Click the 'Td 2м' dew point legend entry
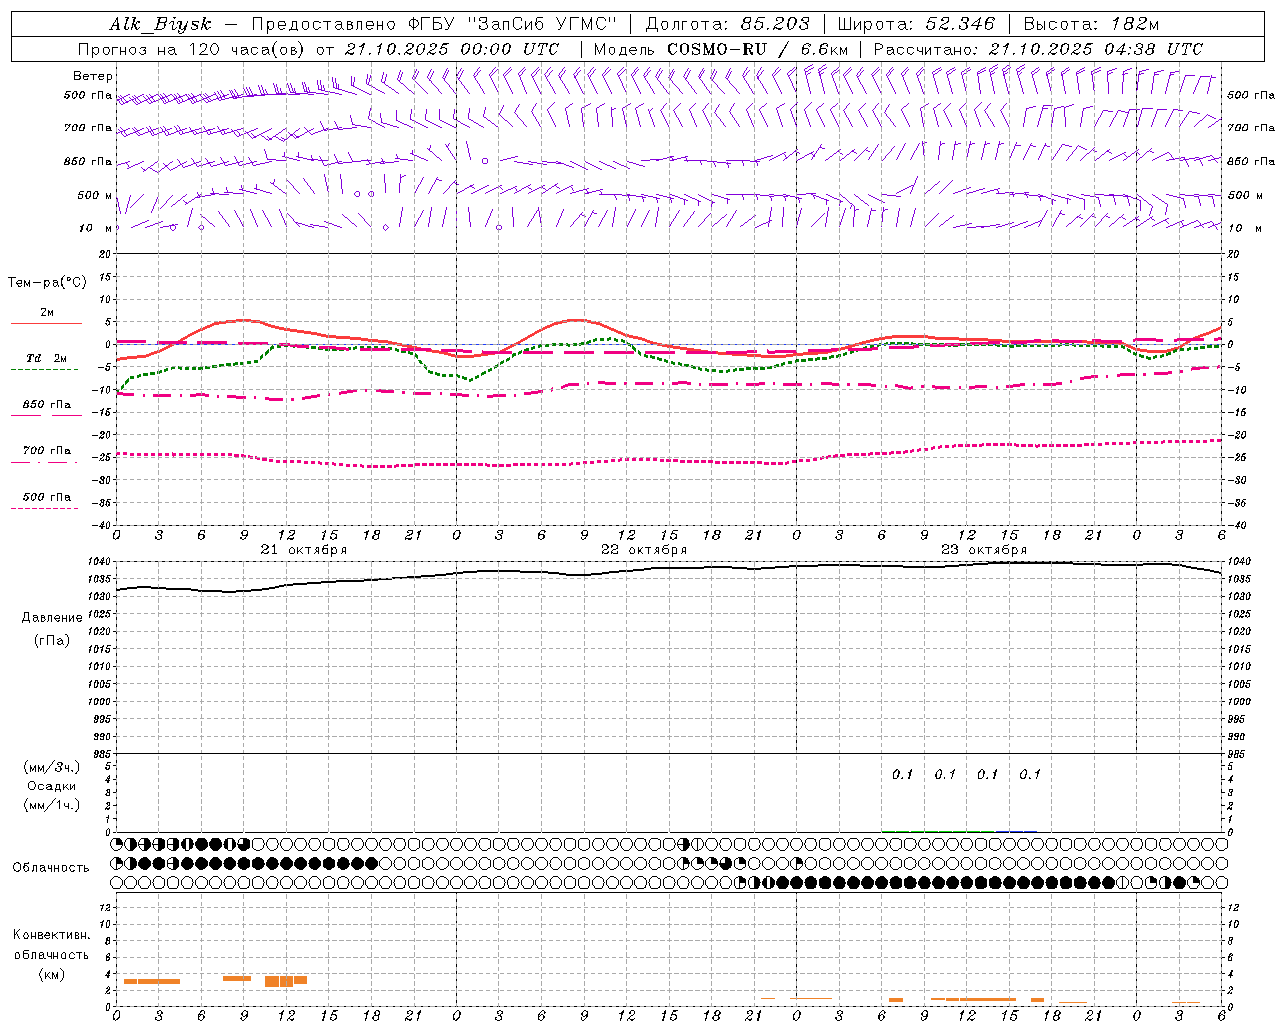This screenshot has height=1024, width=1280. 46,358
